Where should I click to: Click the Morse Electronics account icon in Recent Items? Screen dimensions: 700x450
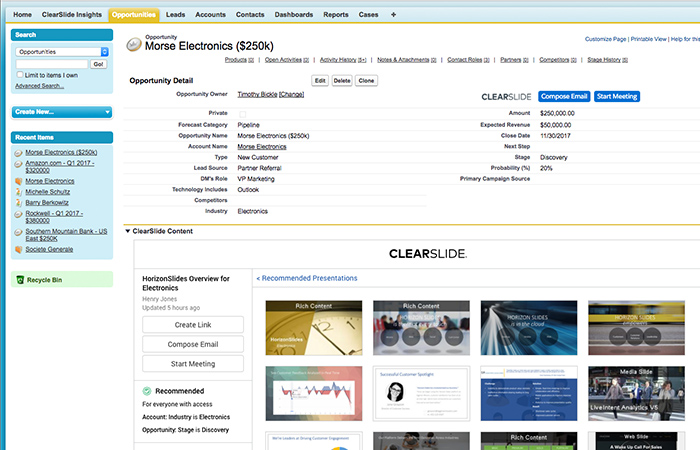18,181
